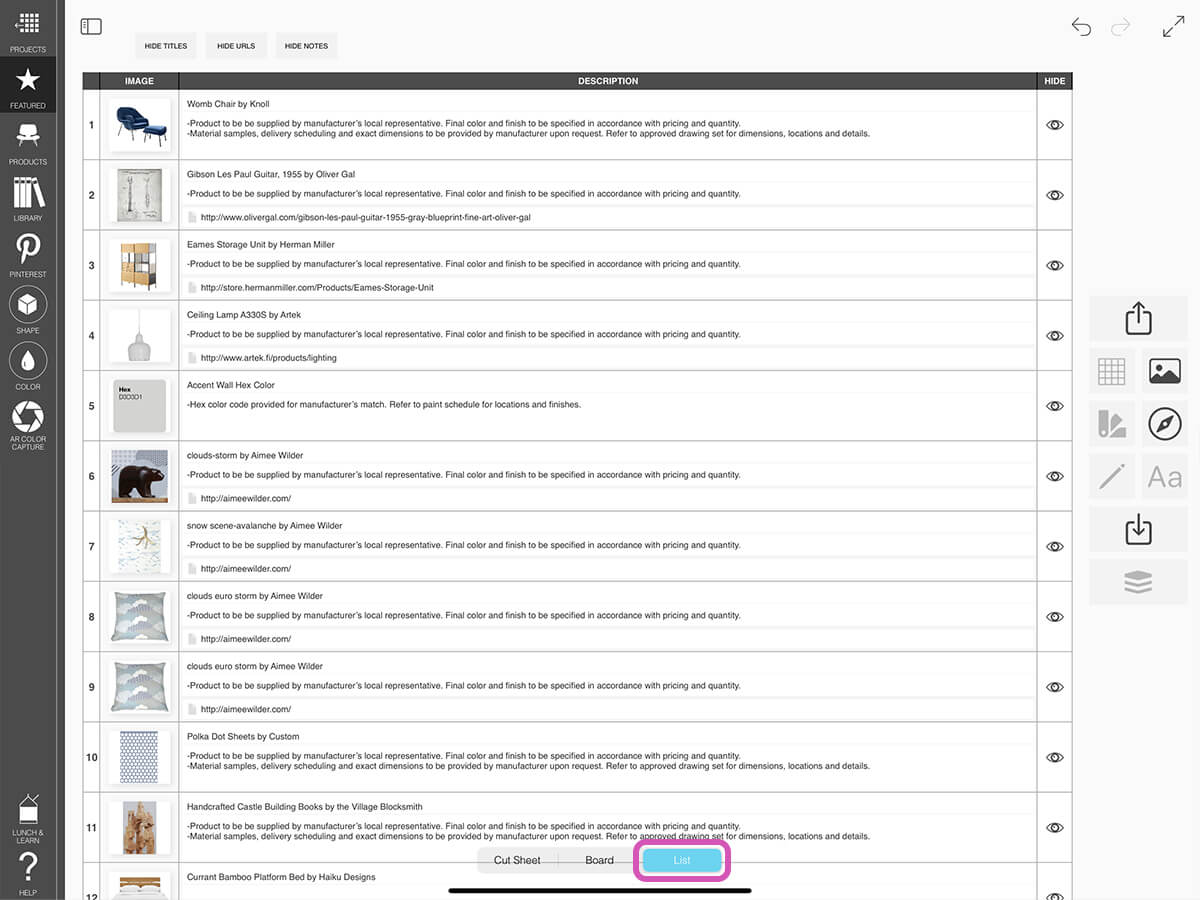Select the Shape cube icon
Image resolution: width=1200 pixels, height=900 pixels.
28,305
